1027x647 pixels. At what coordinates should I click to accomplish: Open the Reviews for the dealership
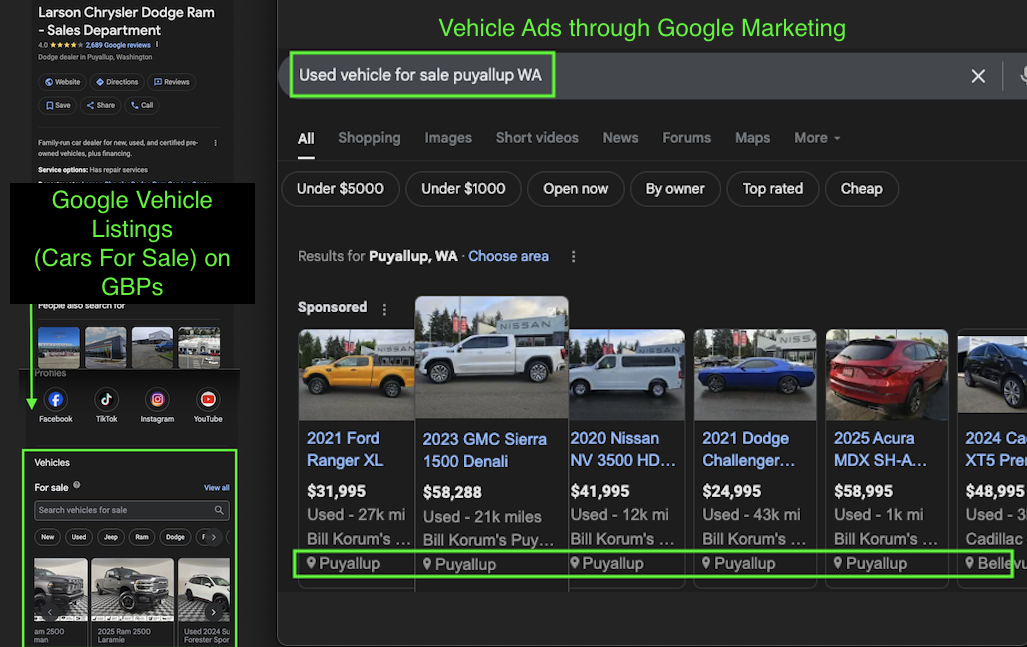[x=170, y=82]
